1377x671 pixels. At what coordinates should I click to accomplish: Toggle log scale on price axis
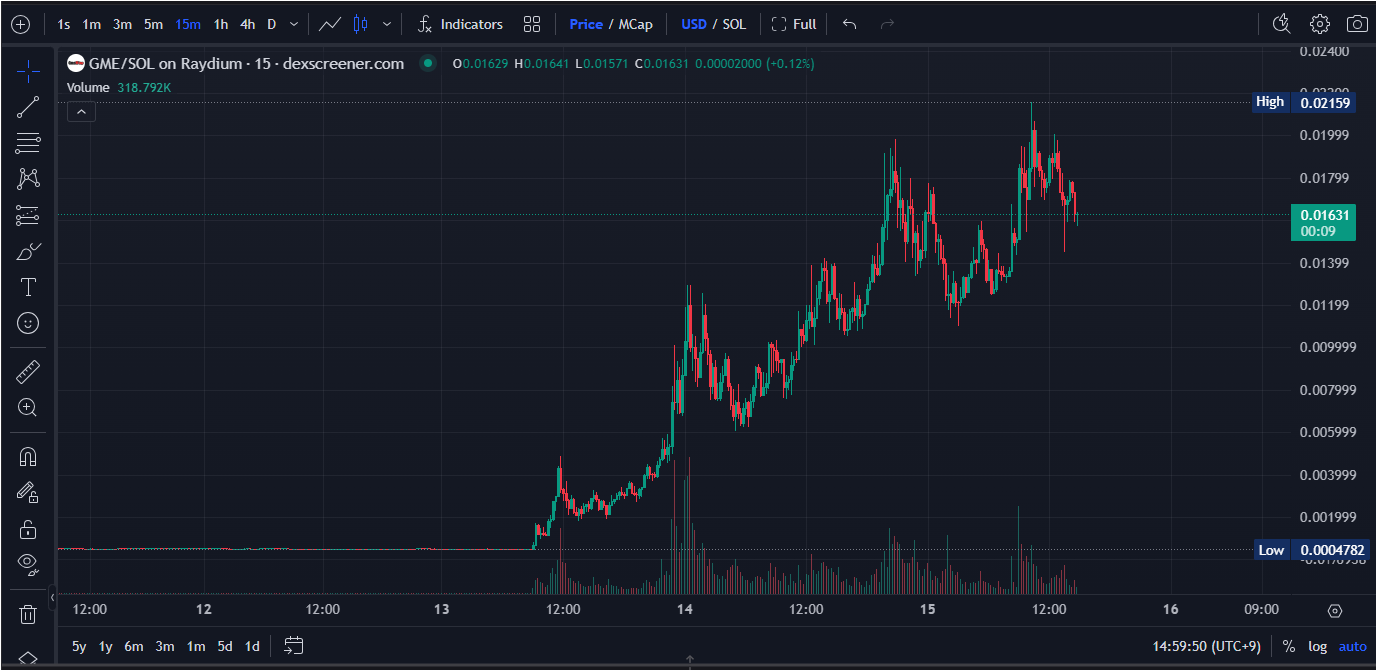(x=1318, y=647)
